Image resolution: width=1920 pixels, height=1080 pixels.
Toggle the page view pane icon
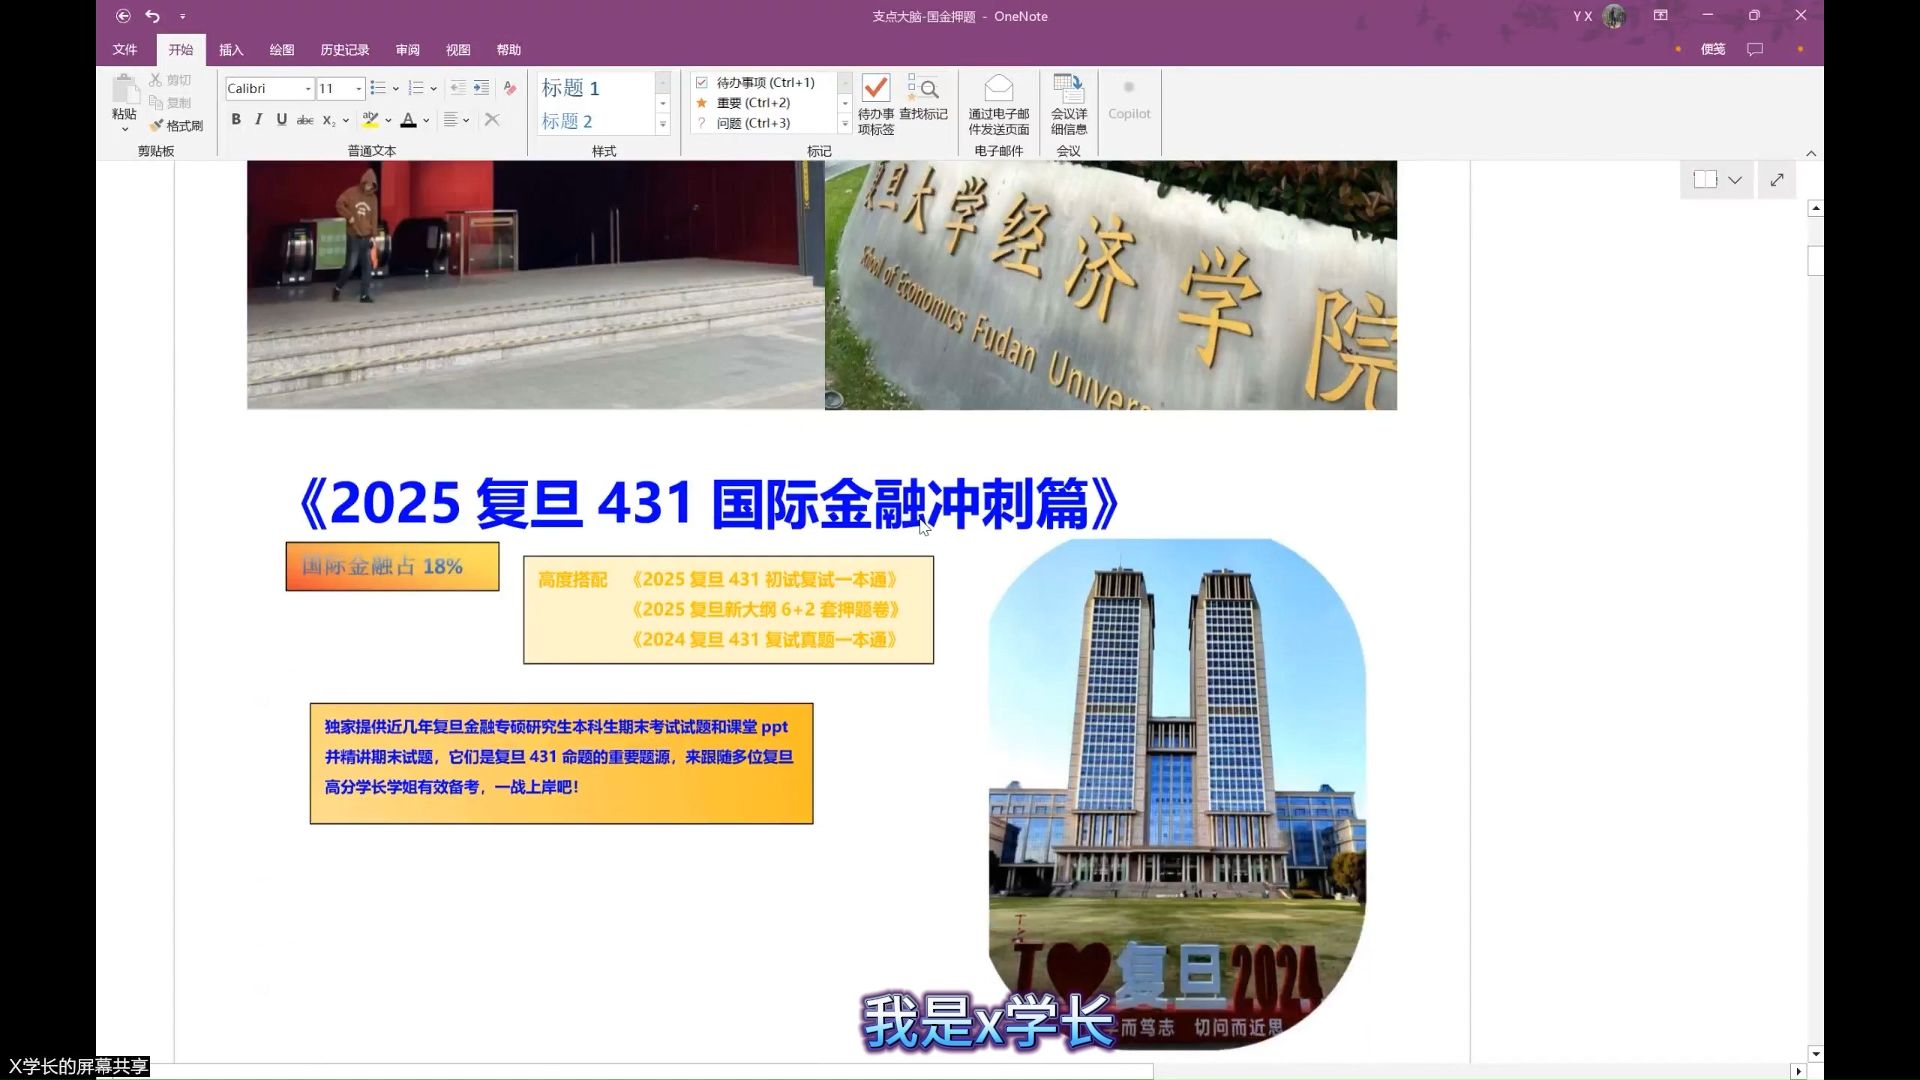(1705, 180)
